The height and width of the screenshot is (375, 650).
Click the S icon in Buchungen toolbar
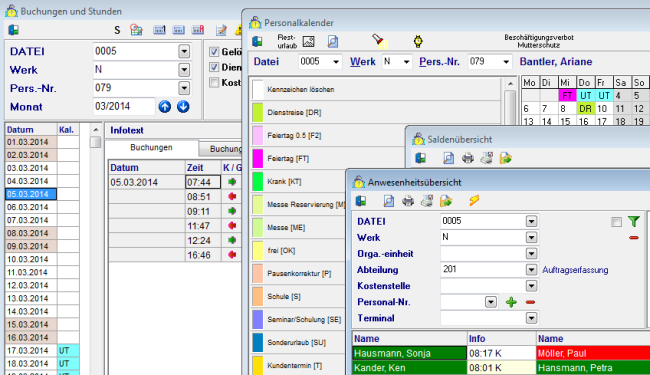coord(117,30)
